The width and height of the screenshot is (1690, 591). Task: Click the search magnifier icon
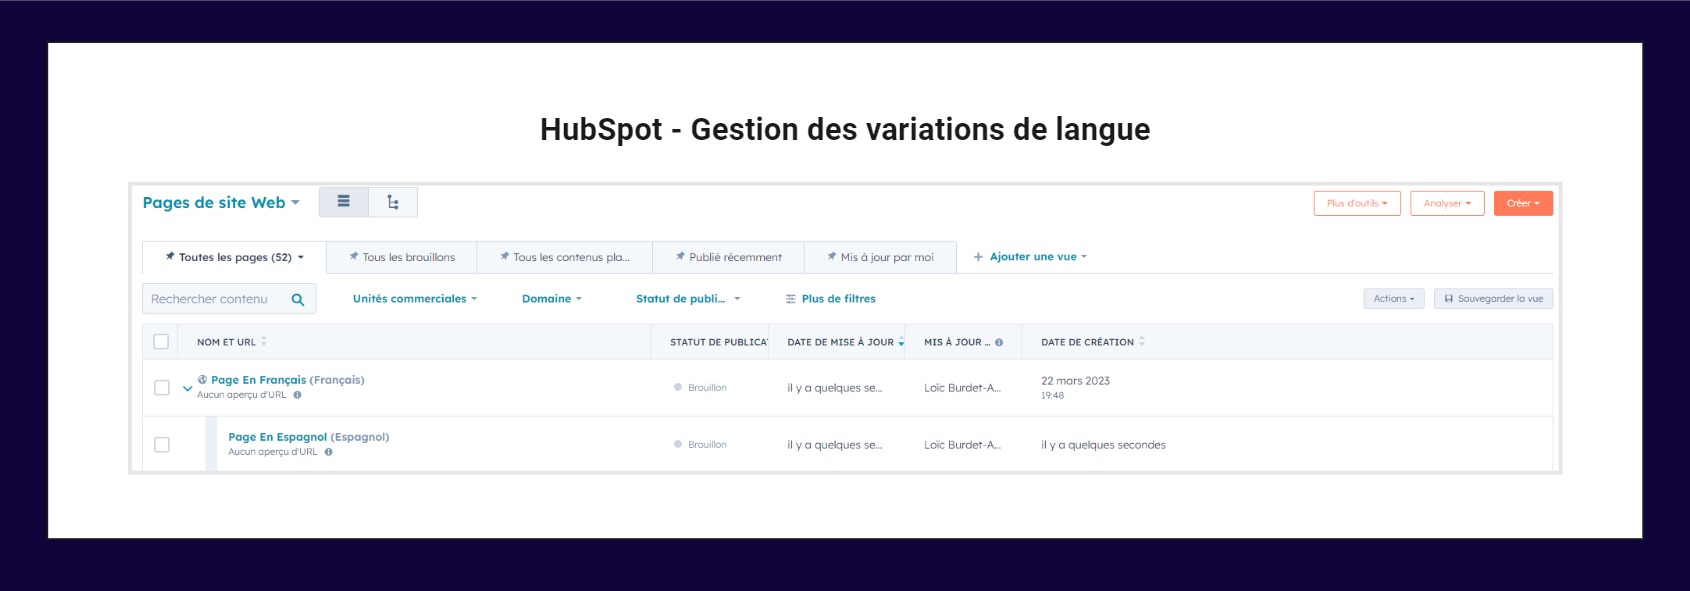pyautogui.click(x=298, y=299)
